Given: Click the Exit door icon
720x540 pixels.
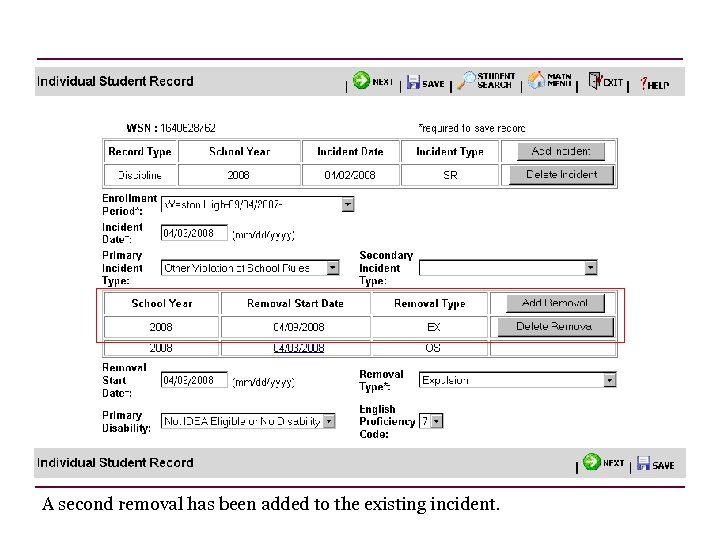Looking at the screenshot, I should tap(596, 81).
